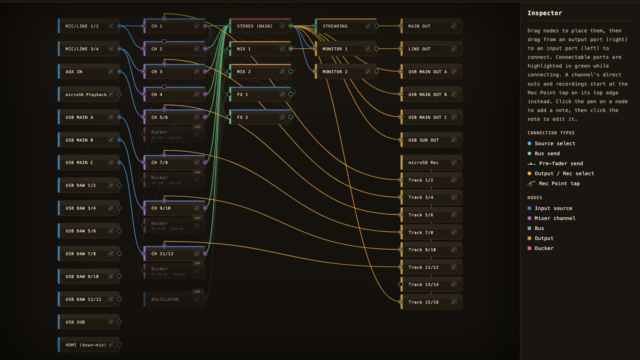The width and height of the screenshot is (640, 360).
Task: Click the Bus send legend color dot
Action: [x=529, y=153]
